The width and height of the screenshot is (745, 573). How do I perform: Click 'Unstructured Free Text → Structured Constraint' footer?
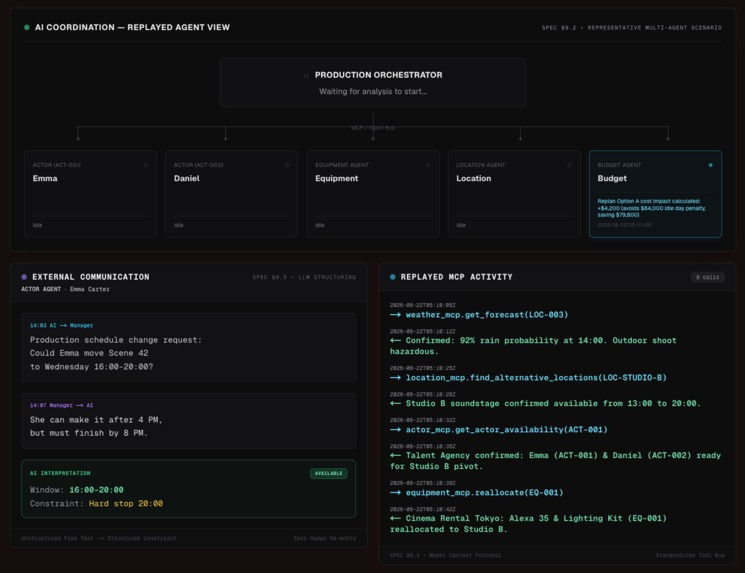click(x=98, y=538)
